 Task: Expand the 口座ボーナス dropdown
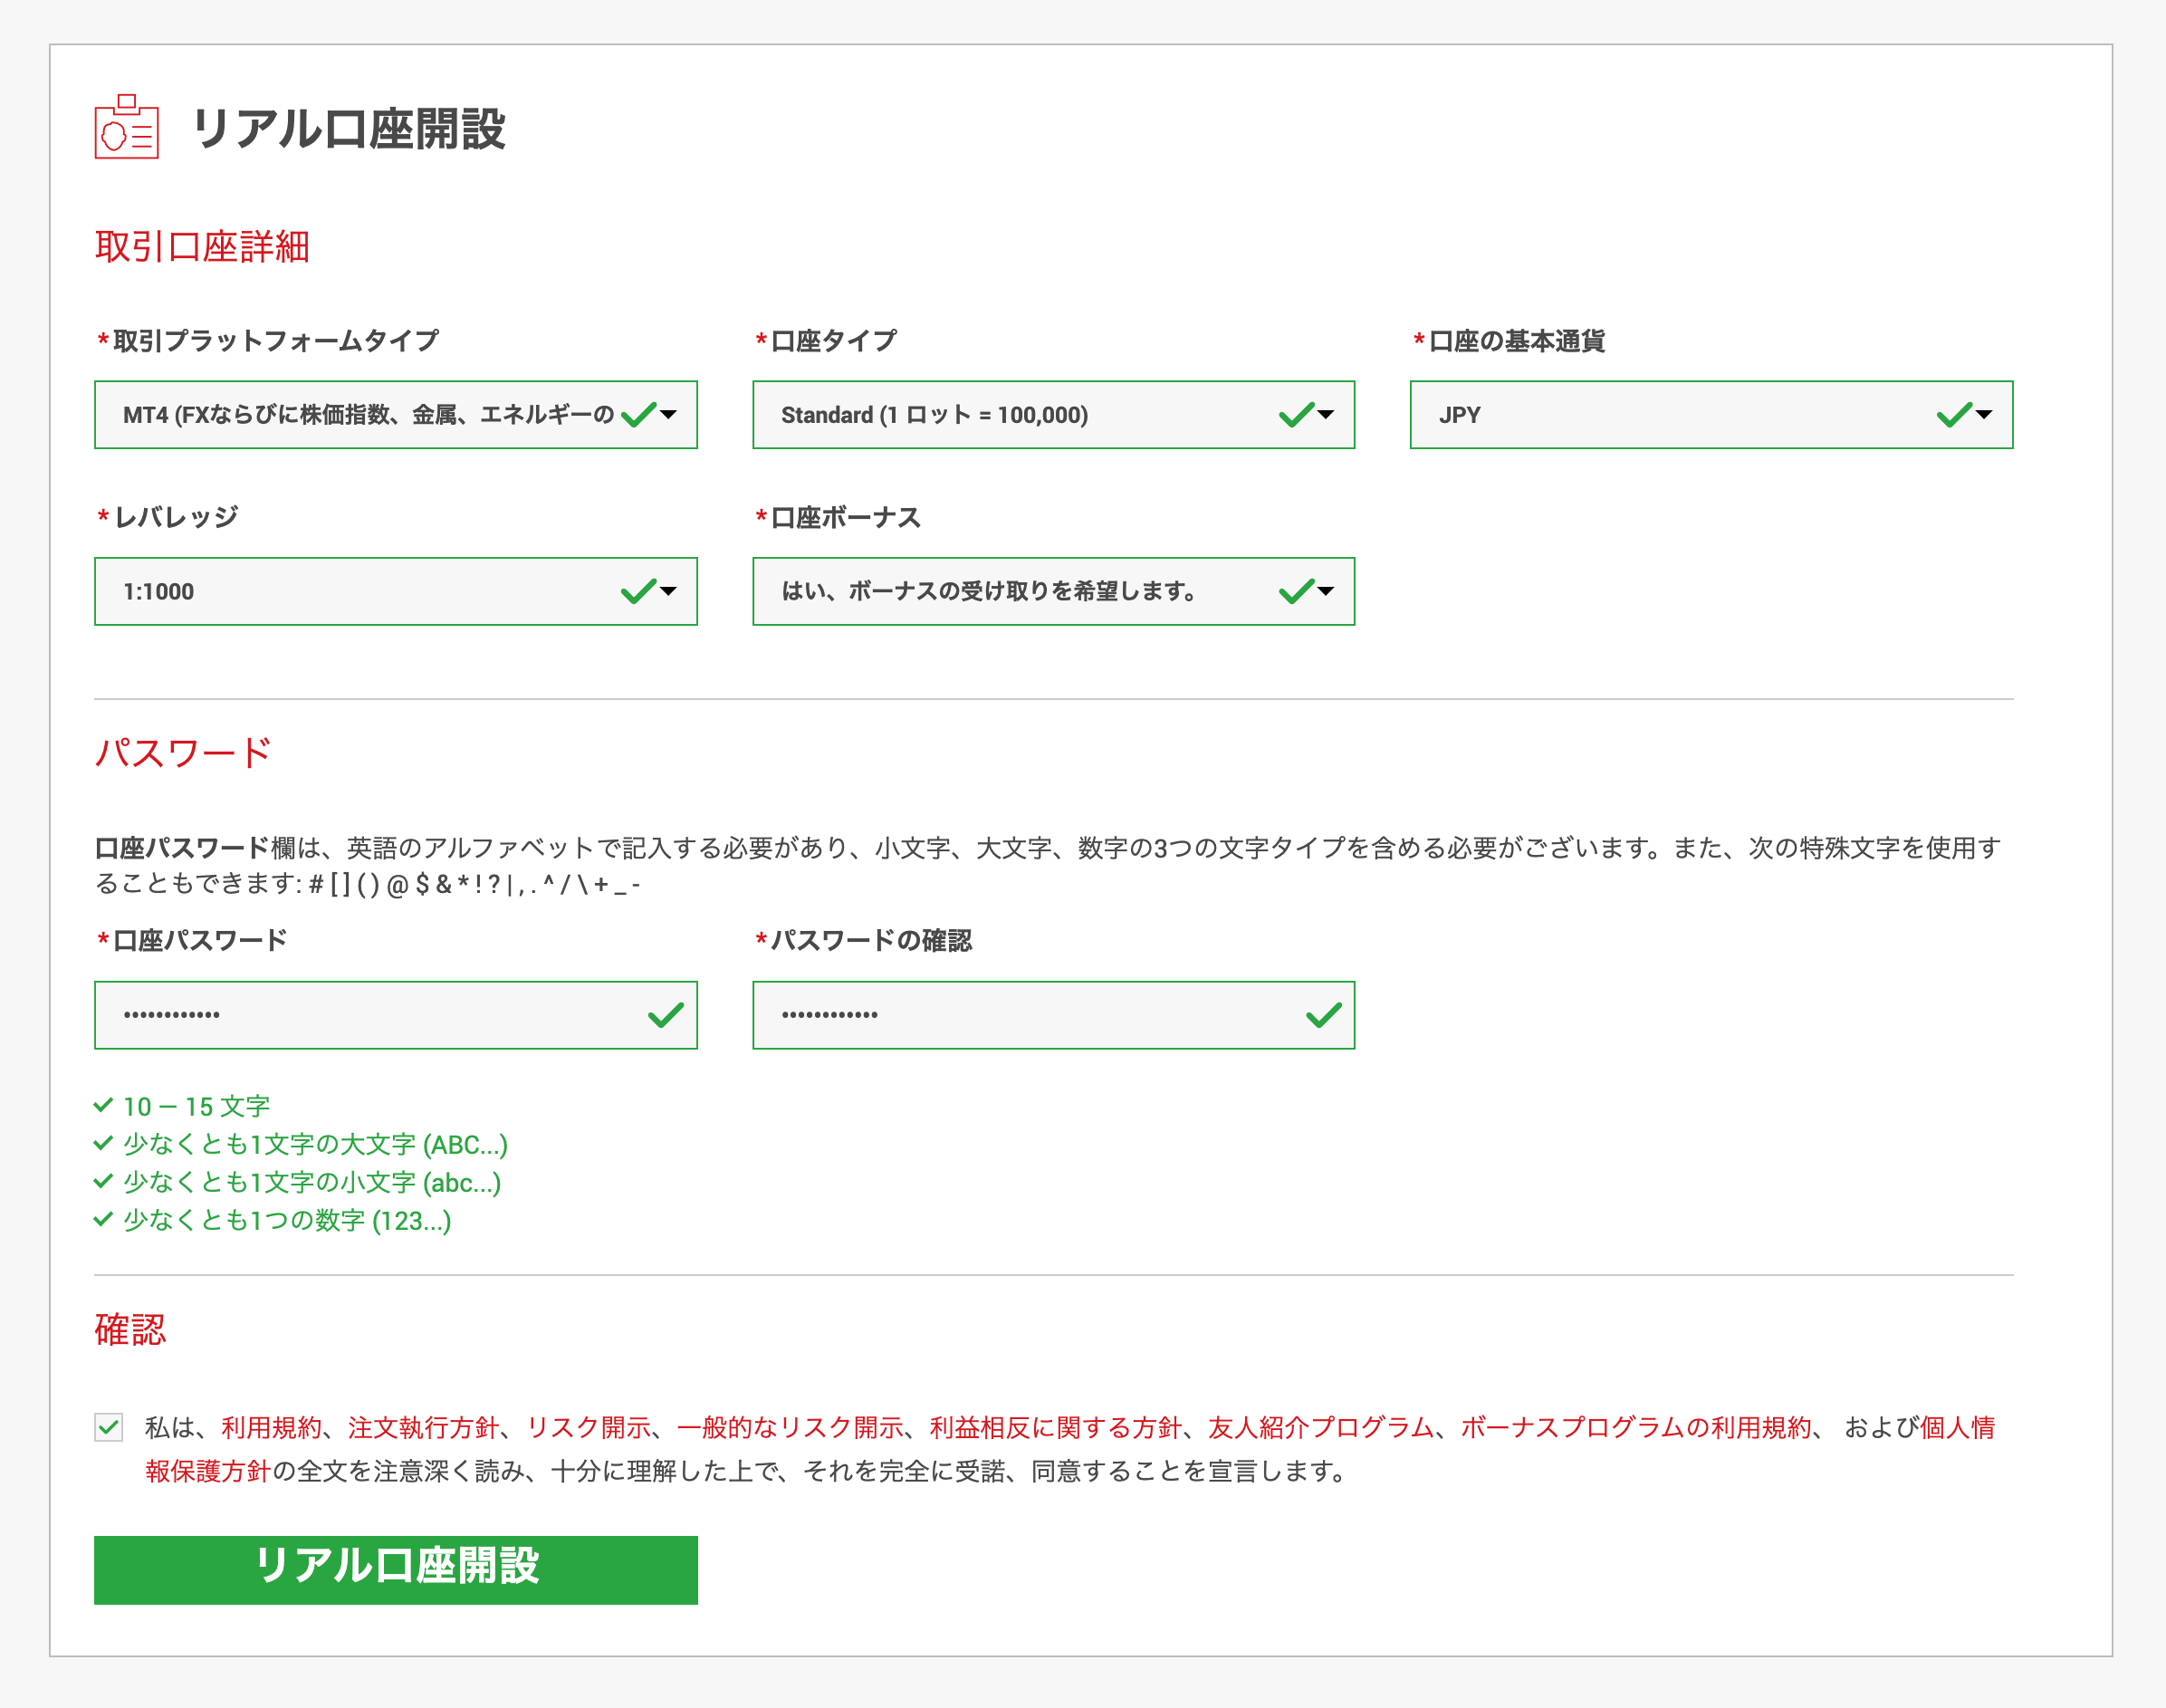tap(1052, 591)
